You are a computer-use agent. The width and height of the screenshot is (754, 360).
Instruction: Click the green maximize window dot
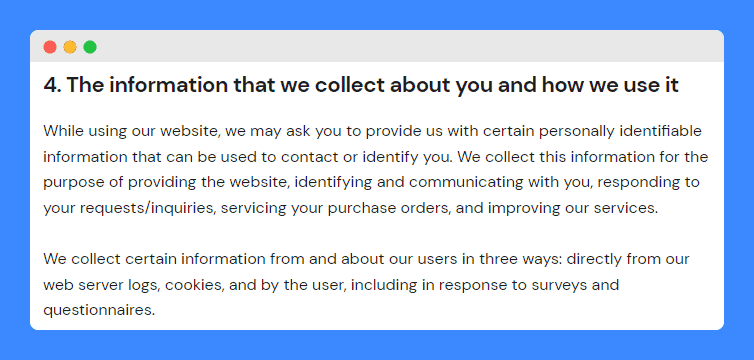coord(90,47)
